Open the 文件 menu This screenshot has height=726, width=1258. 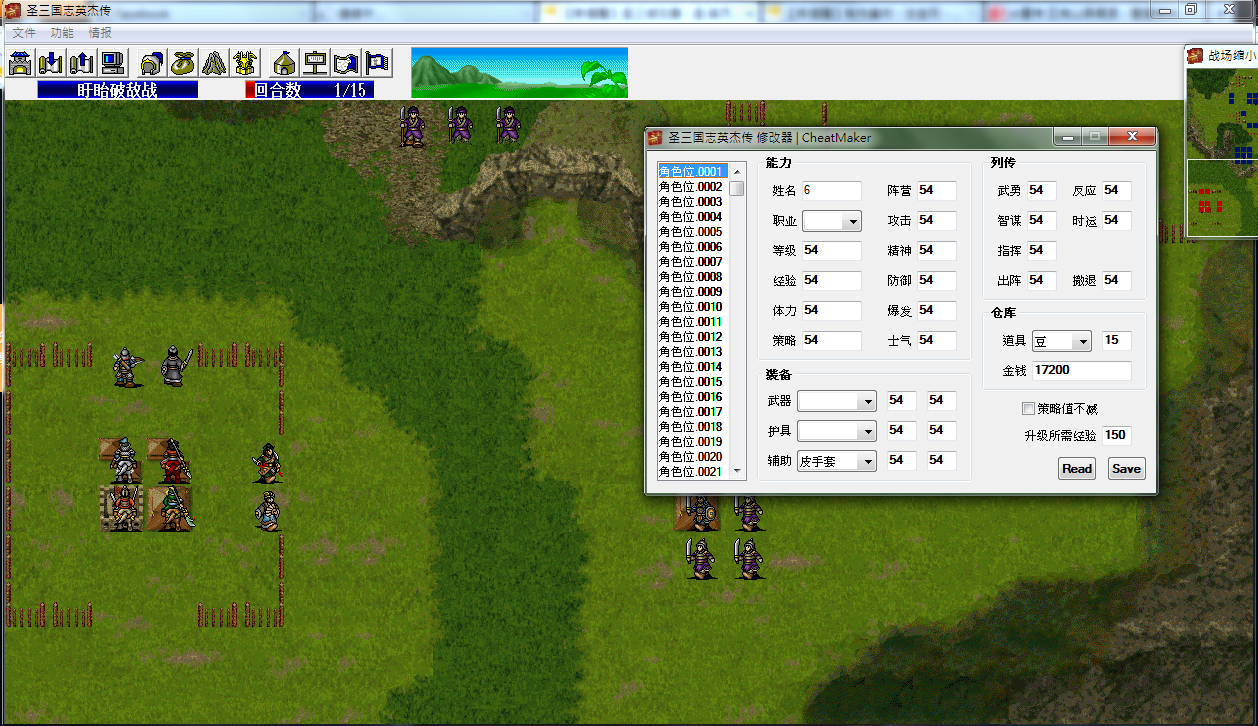click(24, 33)
